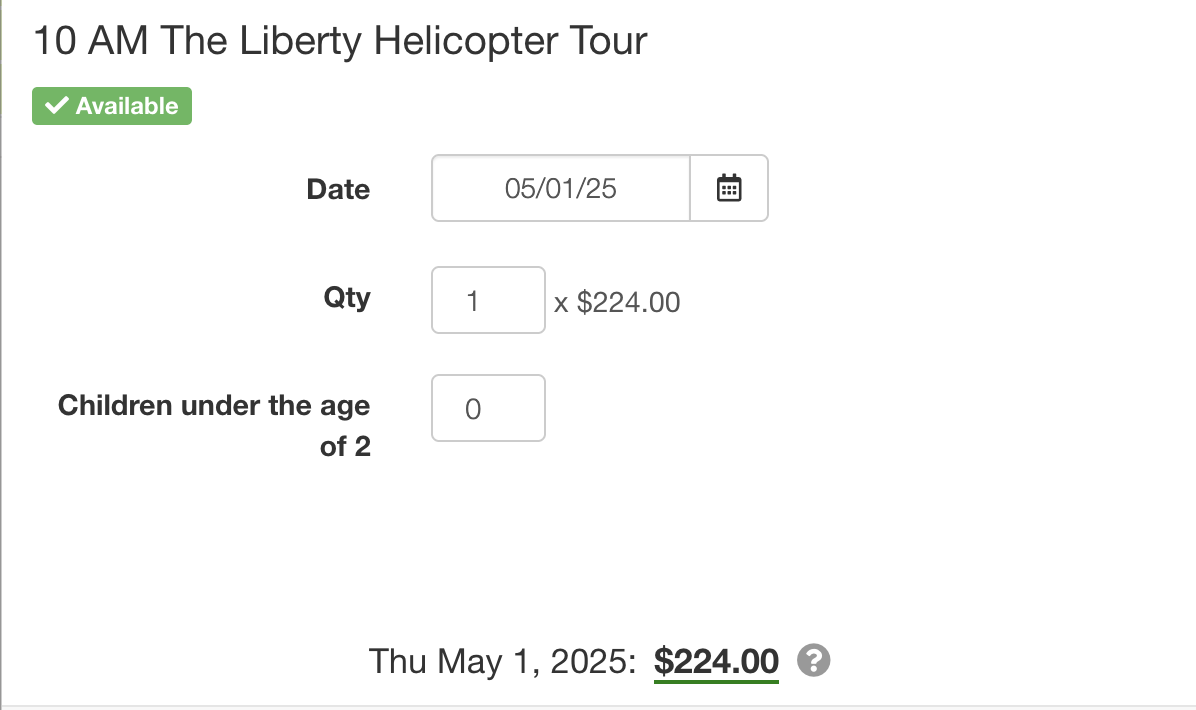The image size is (1196, 710).
Task: Click the checkmark icon in Available badge
Action: (x=57, y=106)
